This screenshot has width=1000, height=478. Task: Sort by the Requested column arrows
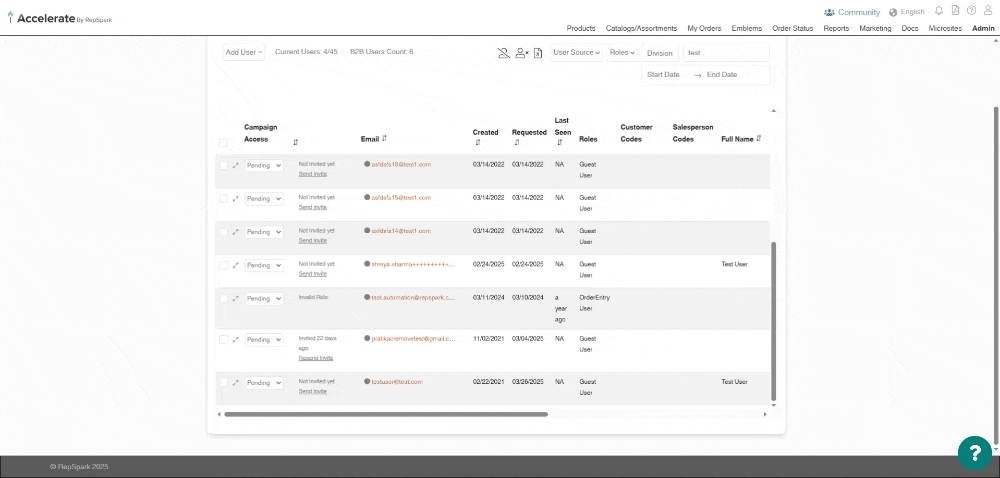(x=517, y=143)
